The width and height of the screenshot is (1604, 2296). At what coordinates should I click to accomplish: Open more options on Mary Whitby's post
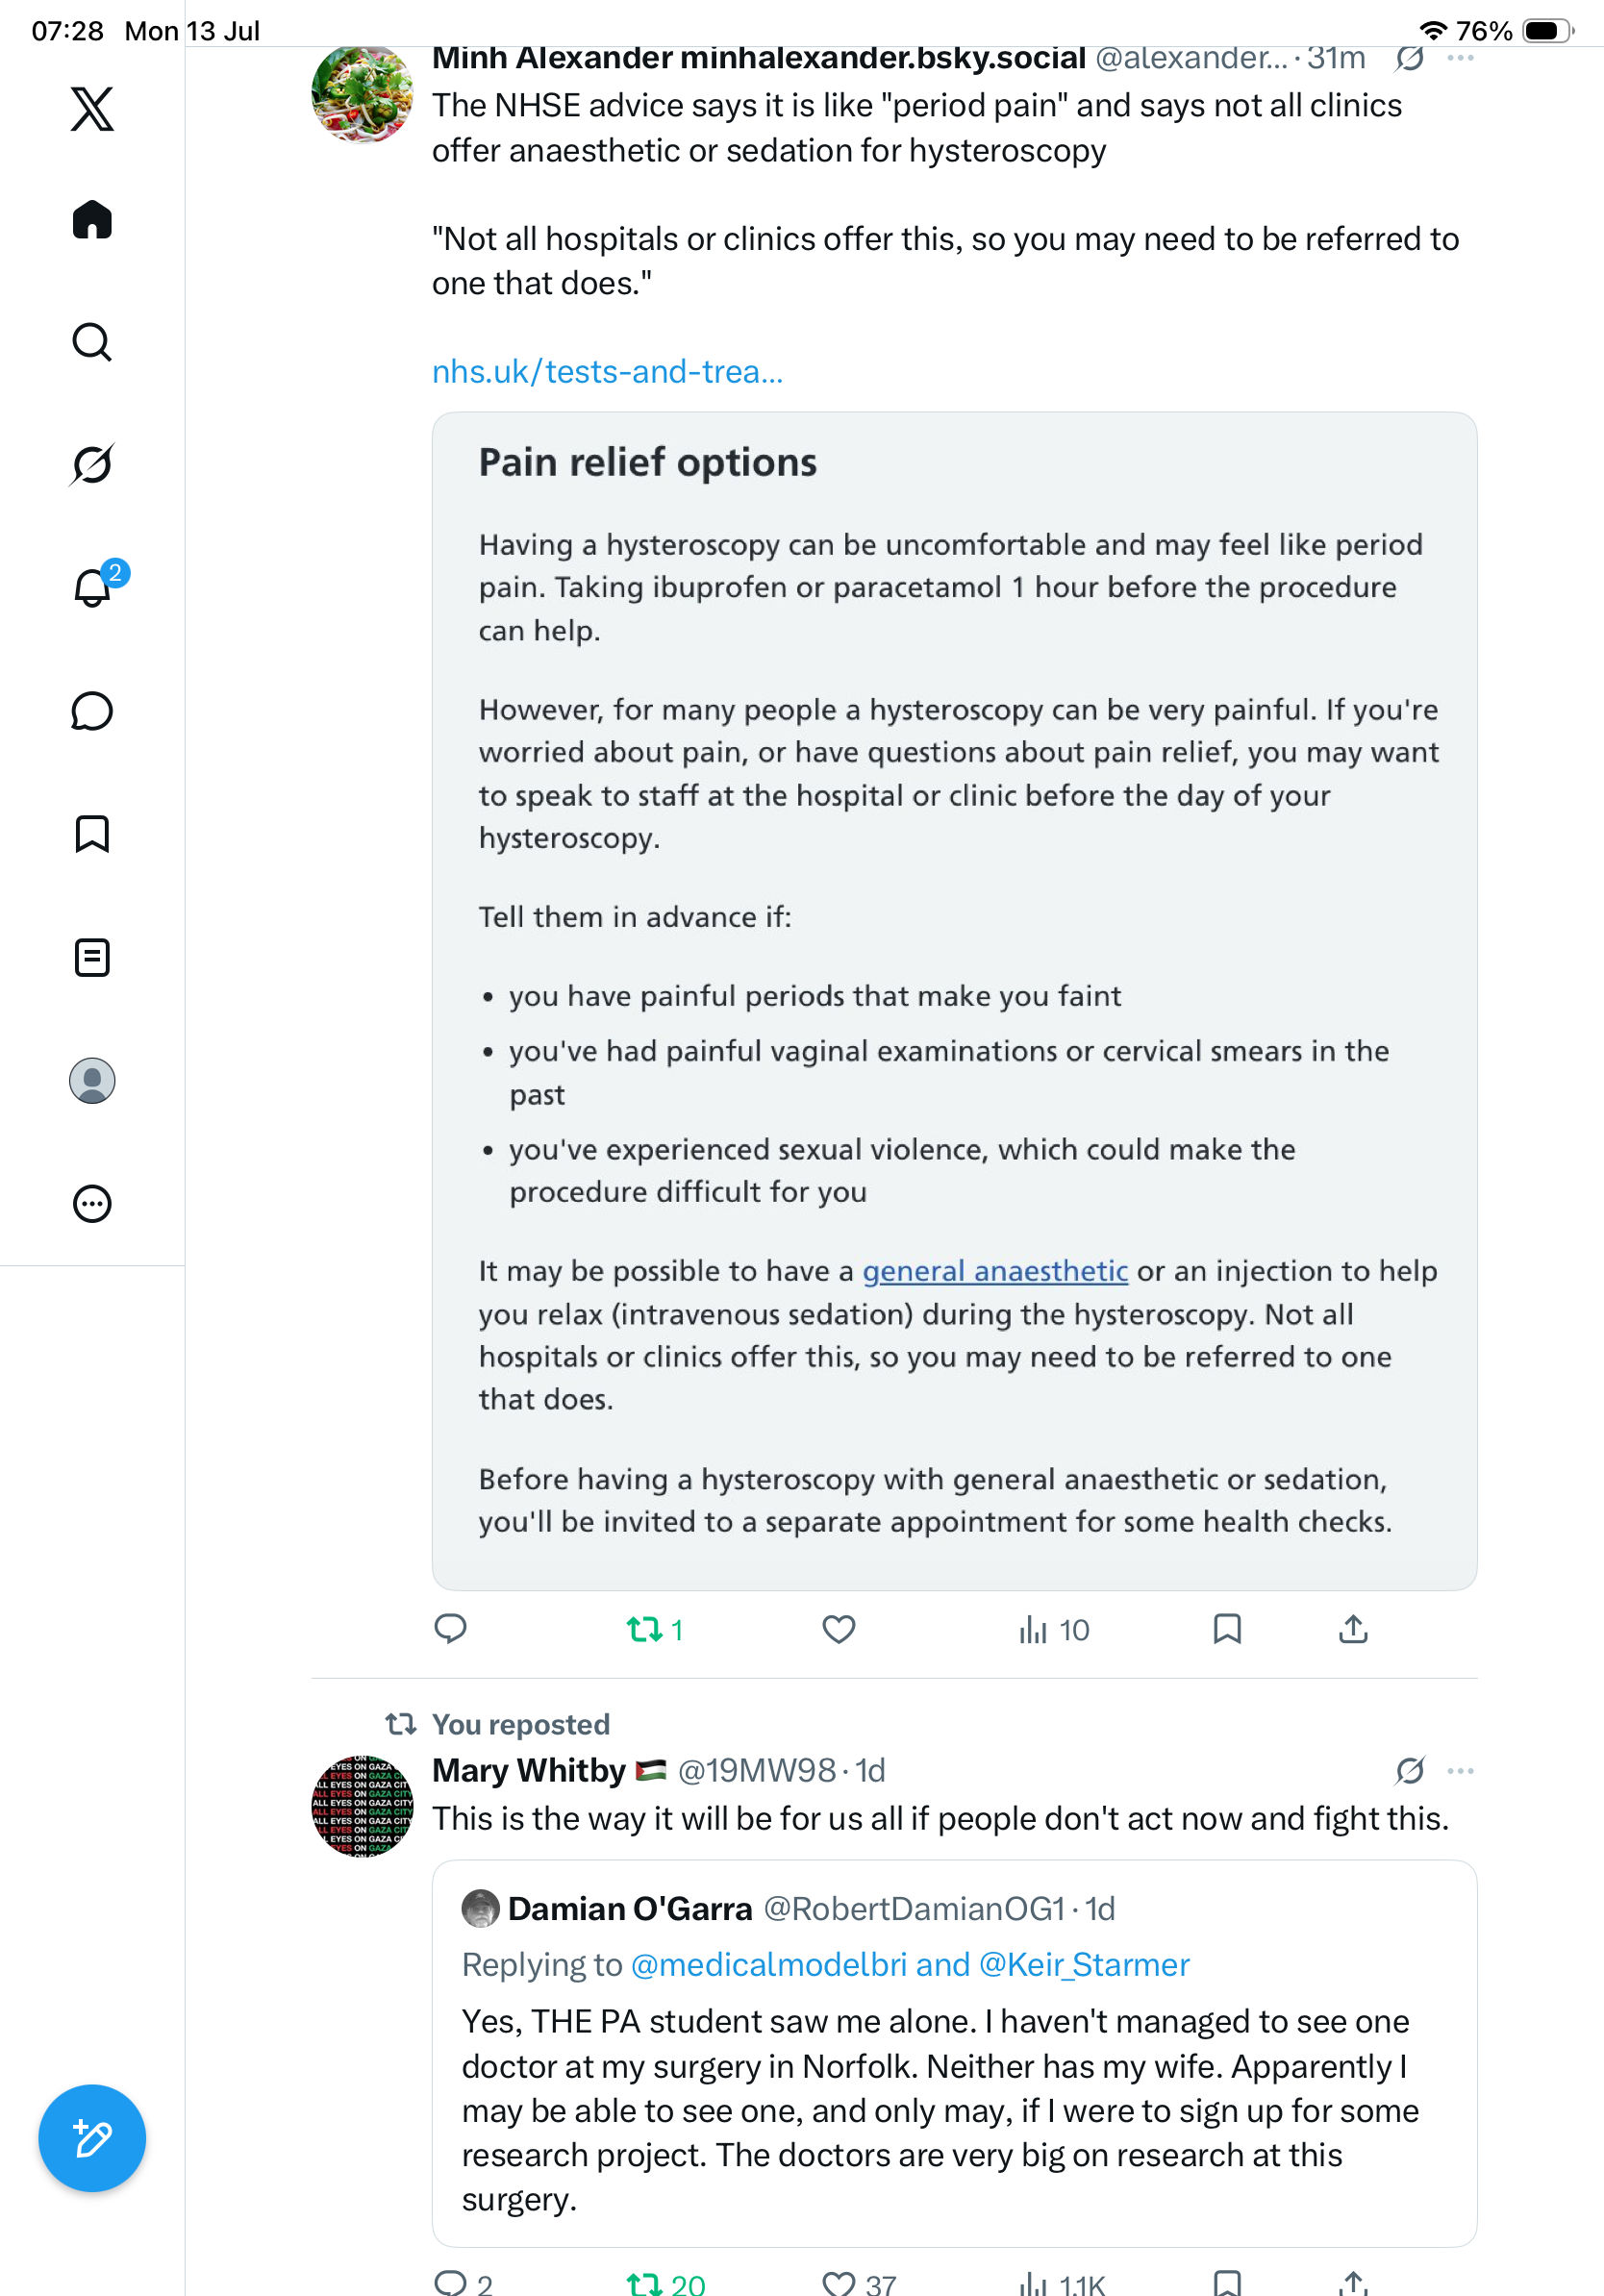coord(1460,1770)
